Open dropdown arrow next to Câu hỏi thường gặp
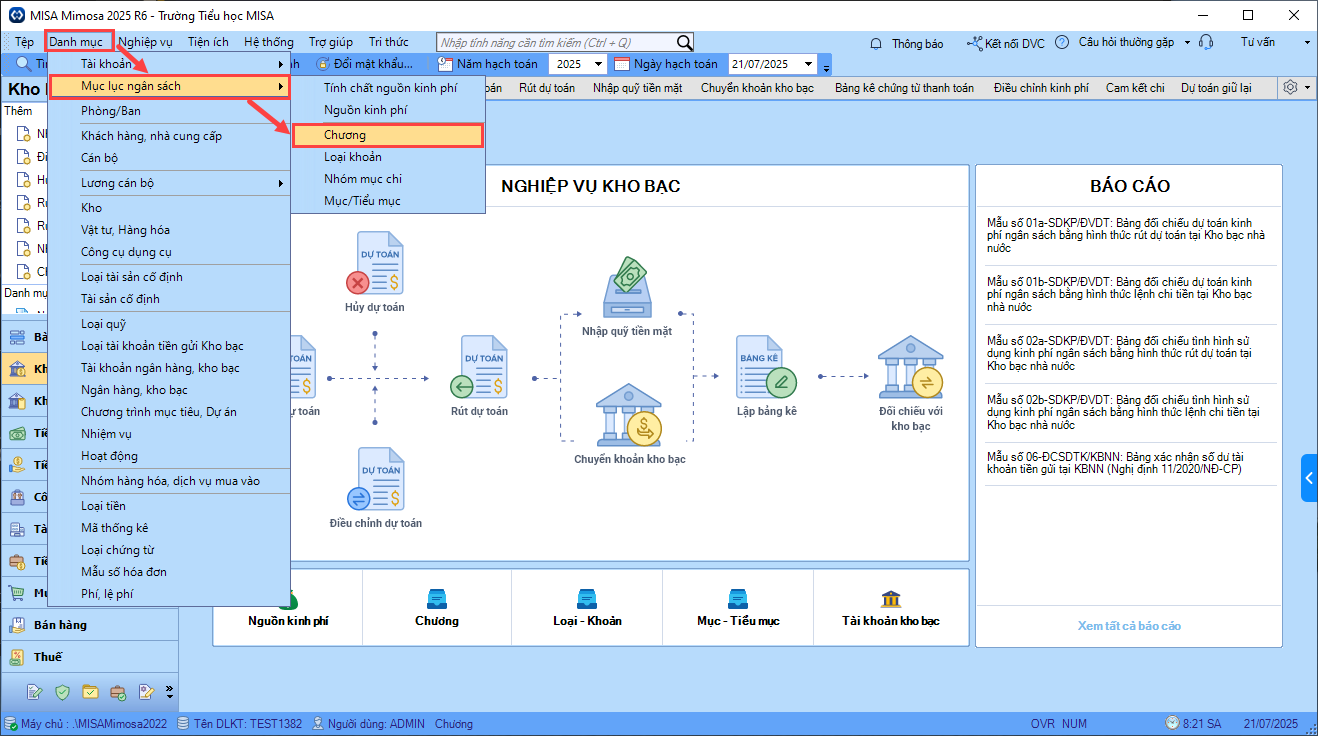The image size is (1318, 736). click(1187, 43)
